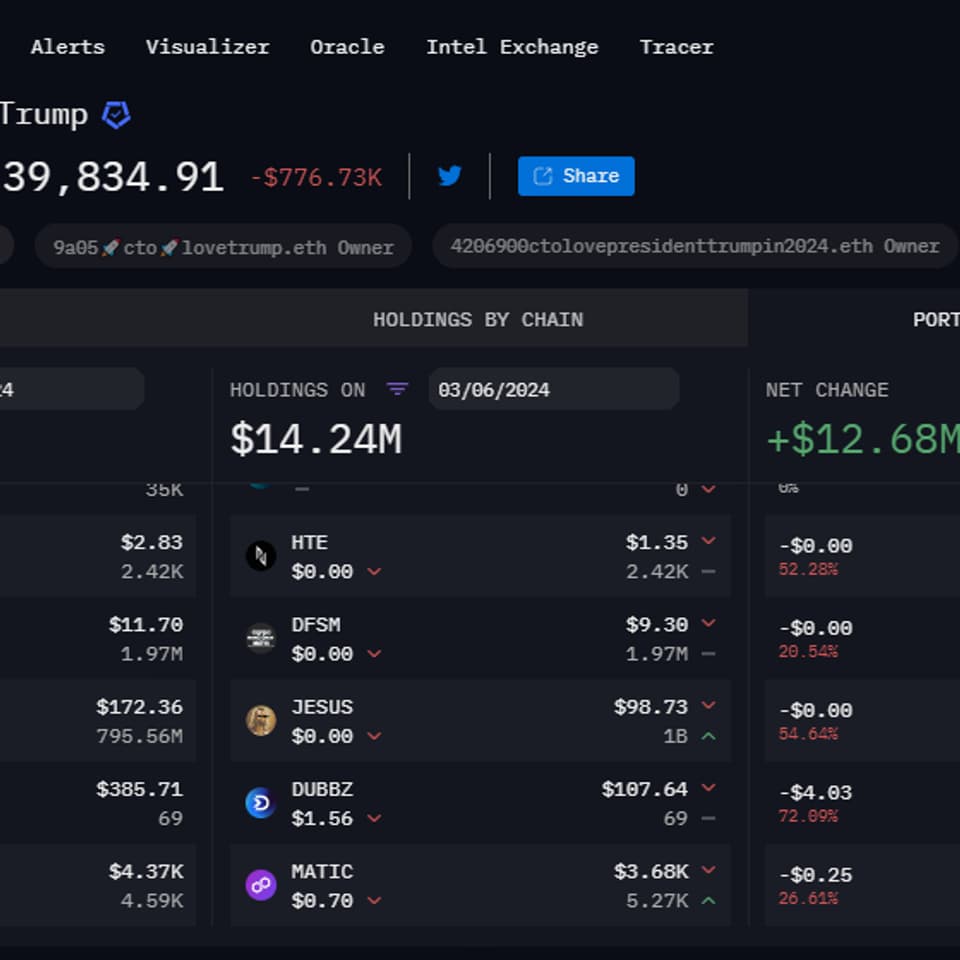
Task: Select the JESUS token avatar
Action: (261, 720)
